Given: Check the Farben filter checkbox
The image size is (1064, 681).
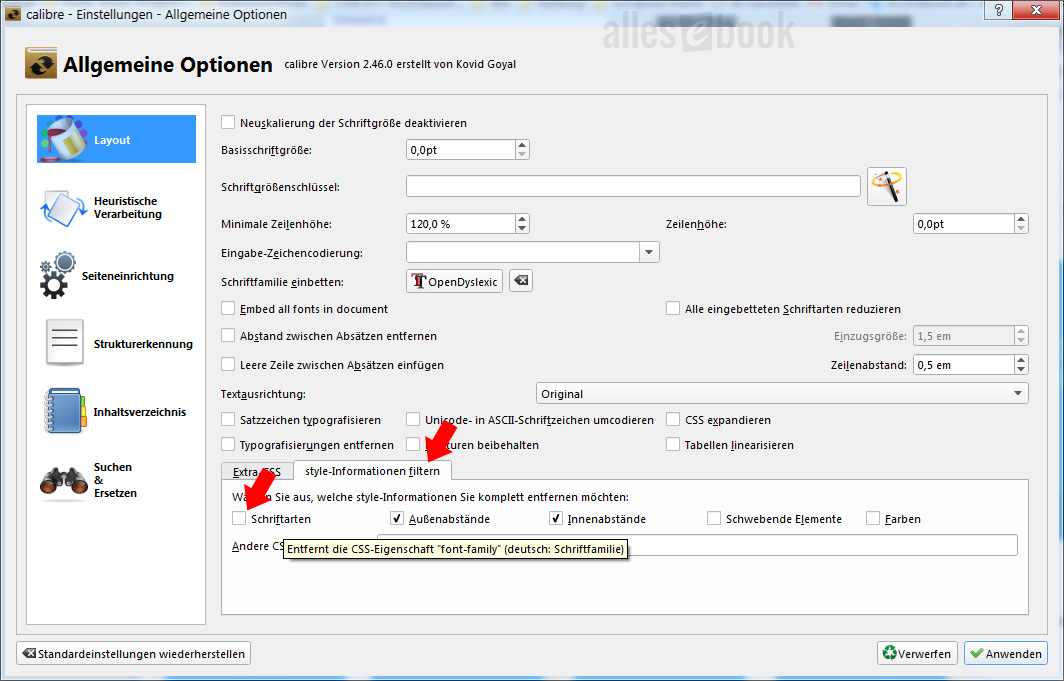Looking at the screenshot, I should 873,518.
